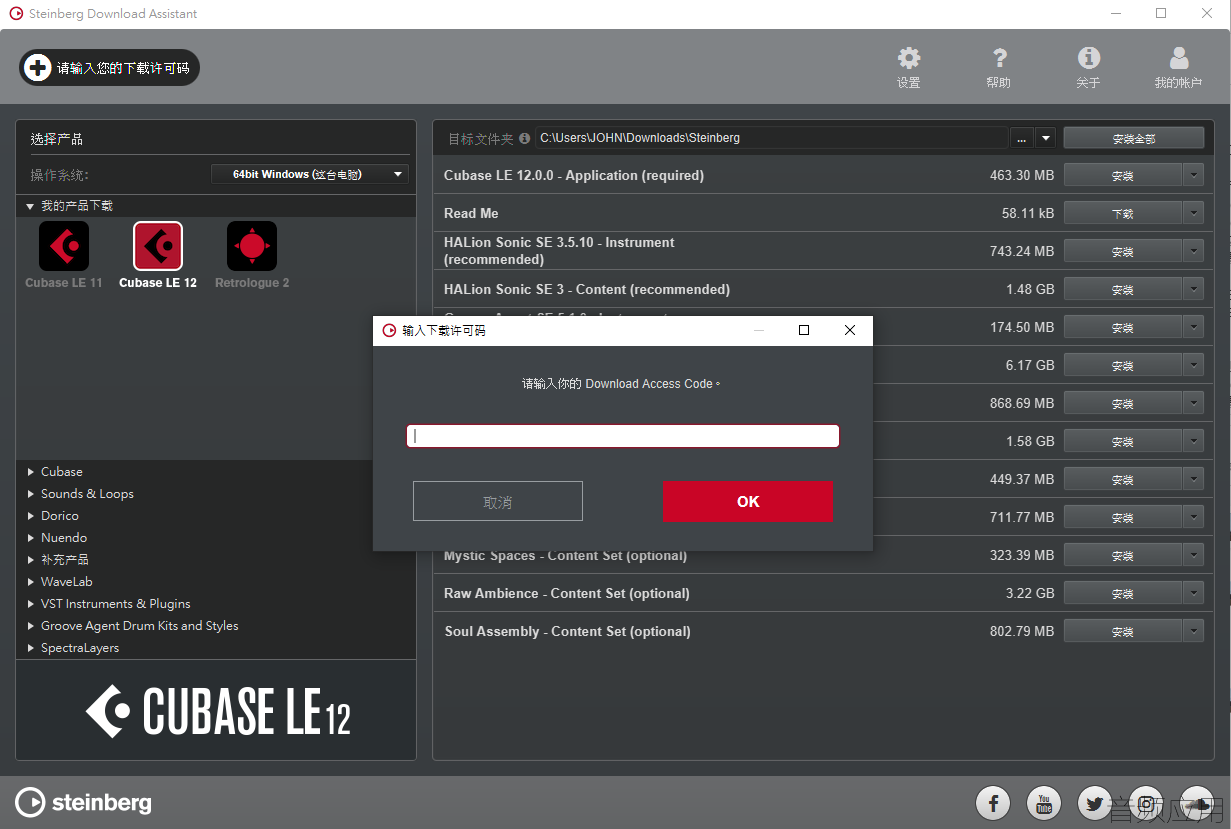Select the Raw Ambience - Content Set row text

(x=567, y=593)
